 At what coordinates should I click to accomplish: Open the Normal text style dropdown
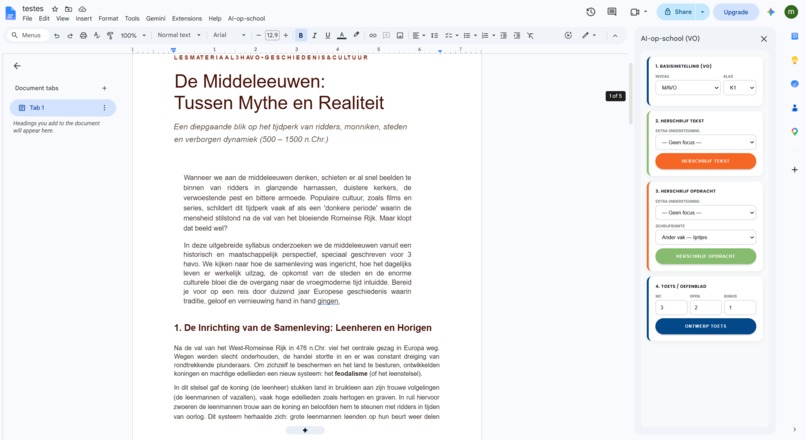(179, 35)
